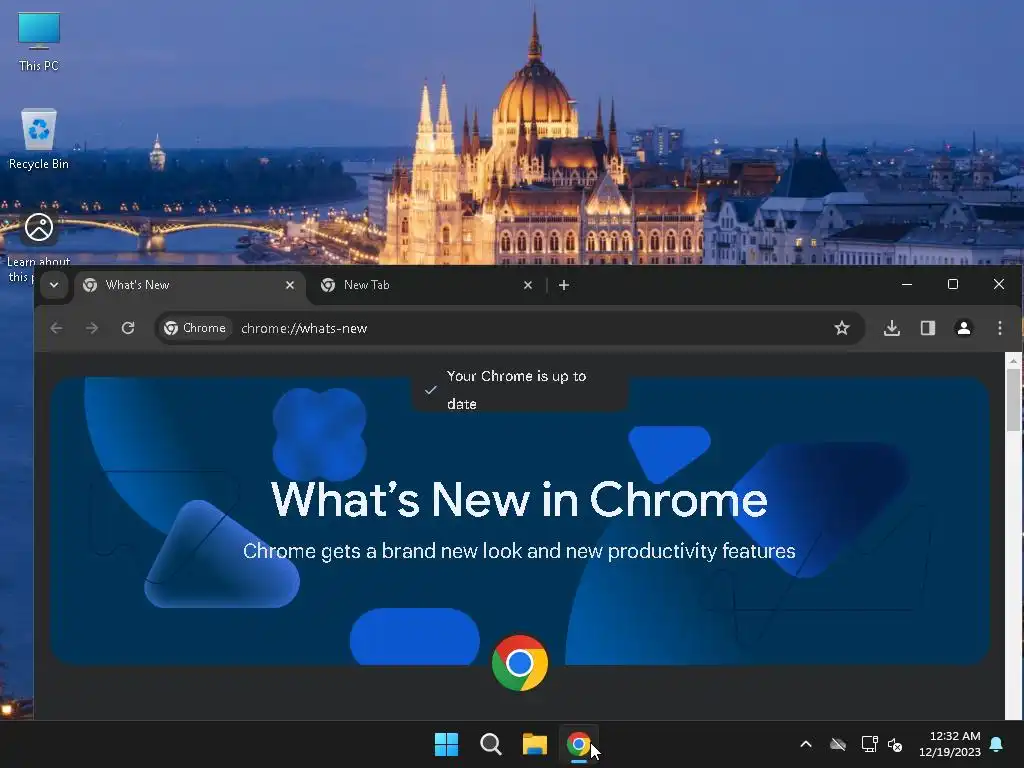Select This PC desktop icon

[39, 42]
